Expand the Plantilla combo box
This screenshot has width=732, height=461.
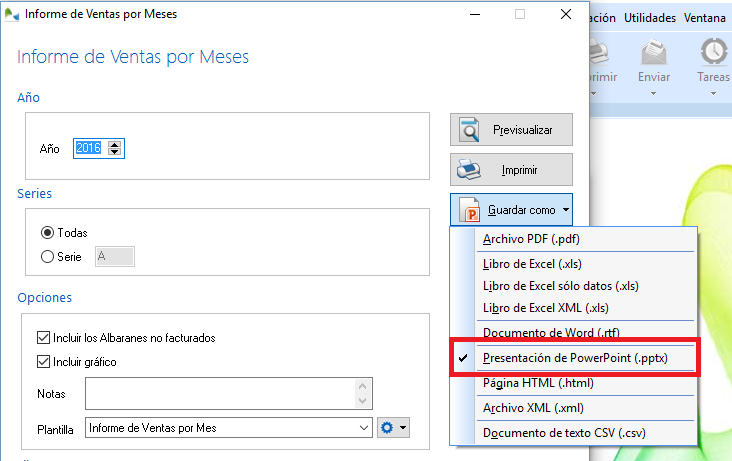[364, 427]
